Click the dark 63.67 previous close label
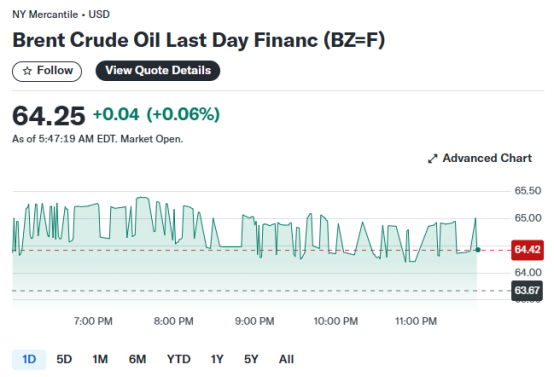 coord(527,290)
